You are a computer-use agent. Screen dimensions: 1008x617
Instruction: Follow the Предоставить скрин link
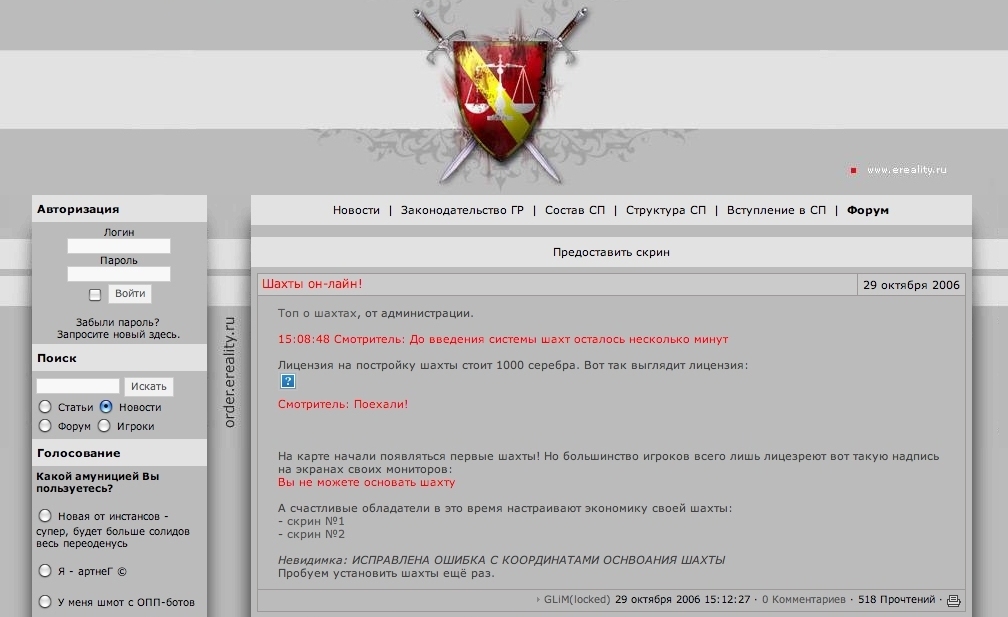[x=611, y=253]
